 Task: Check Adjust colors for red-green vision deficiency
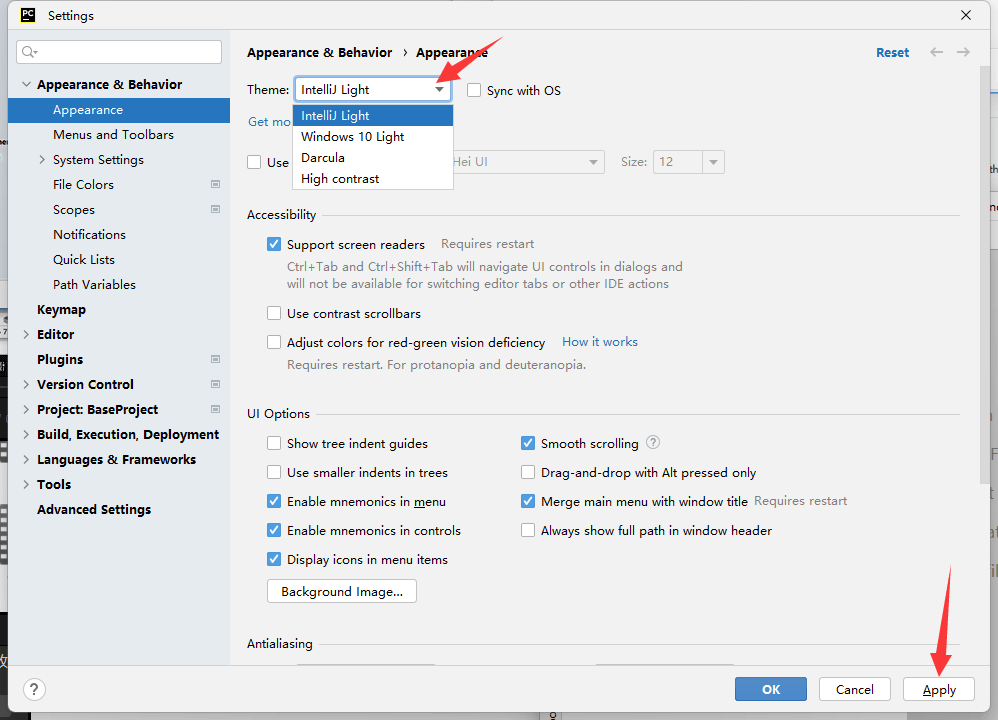point(274,342)
